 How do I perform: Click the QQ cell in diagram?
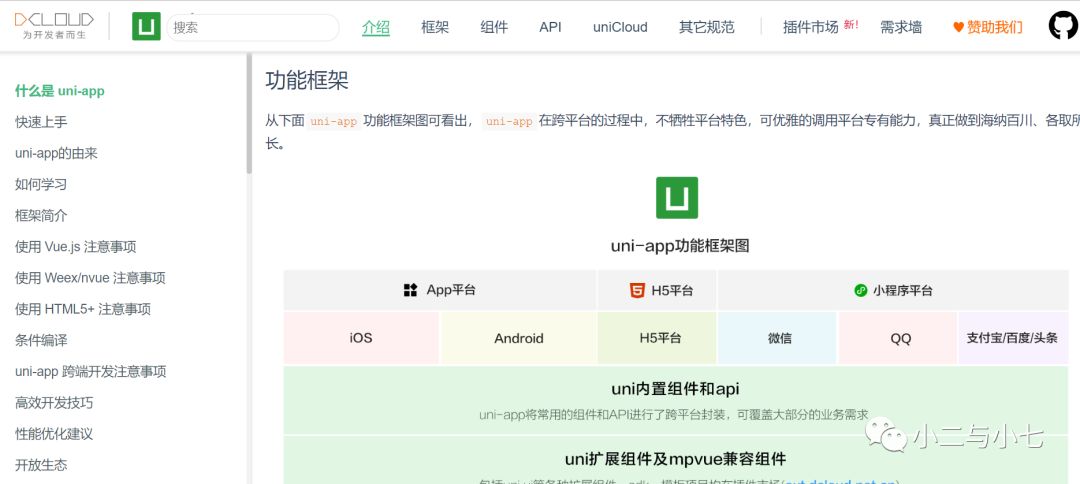[x=897, y=338]
